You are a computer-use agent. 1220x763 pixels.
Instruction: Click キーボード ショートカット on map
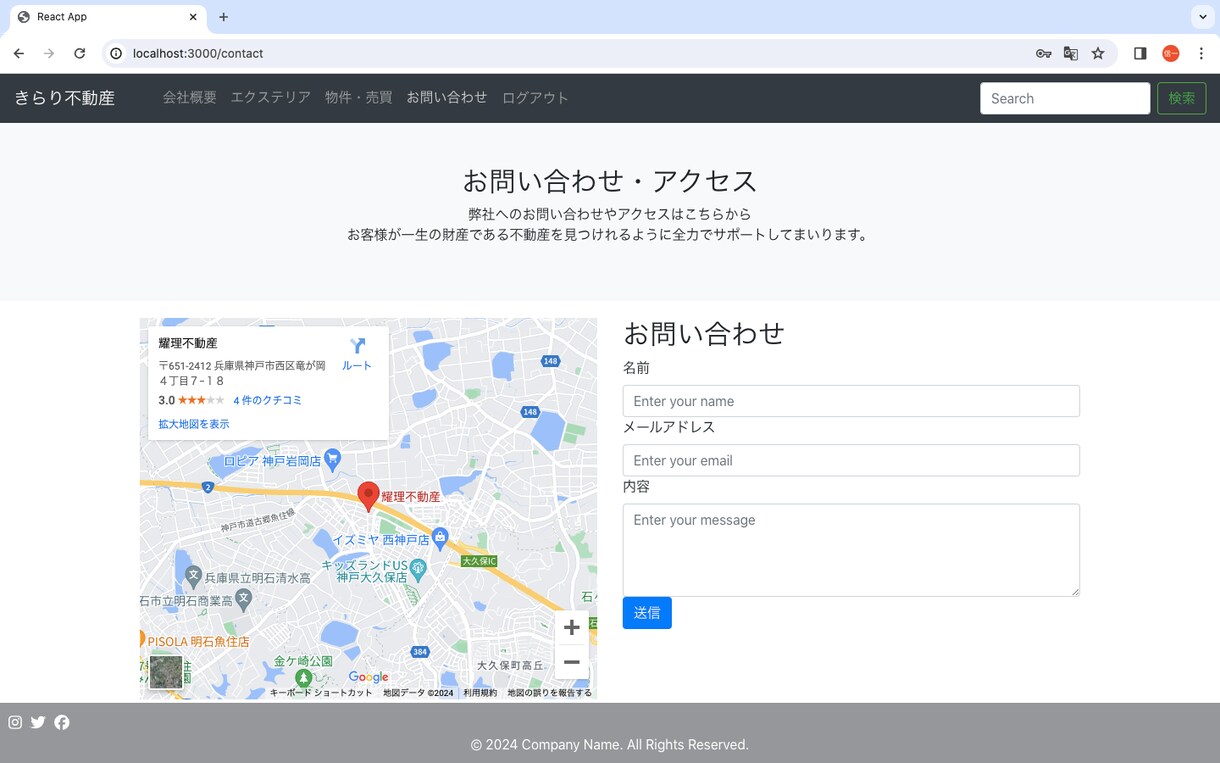pyautogui.click(x=321, y=693)
